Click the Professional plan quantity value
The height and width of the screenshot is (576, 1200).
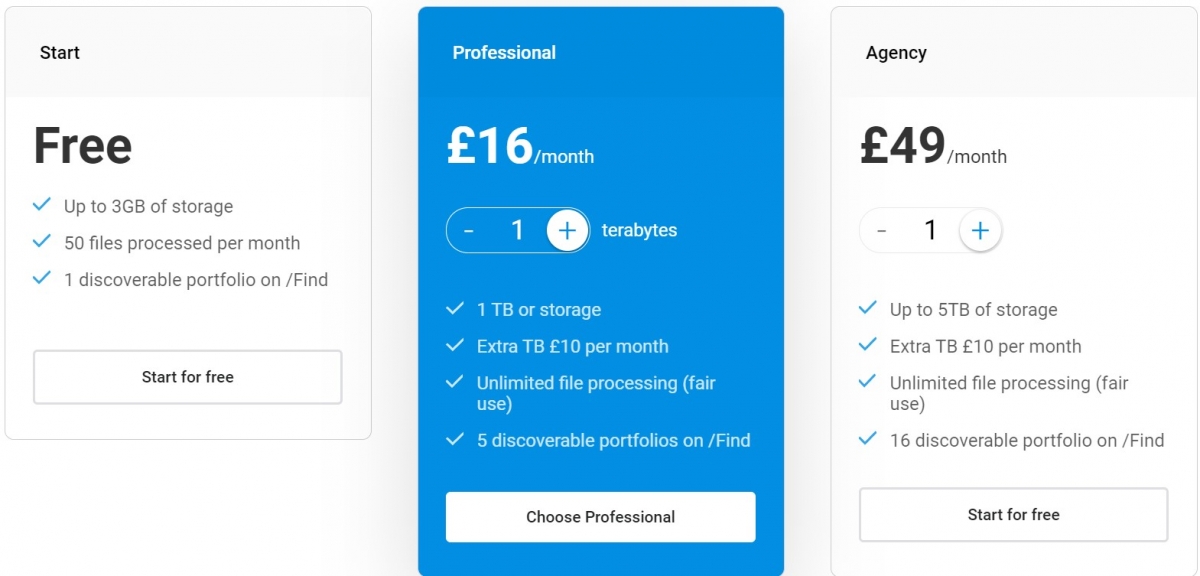(517, 231)
